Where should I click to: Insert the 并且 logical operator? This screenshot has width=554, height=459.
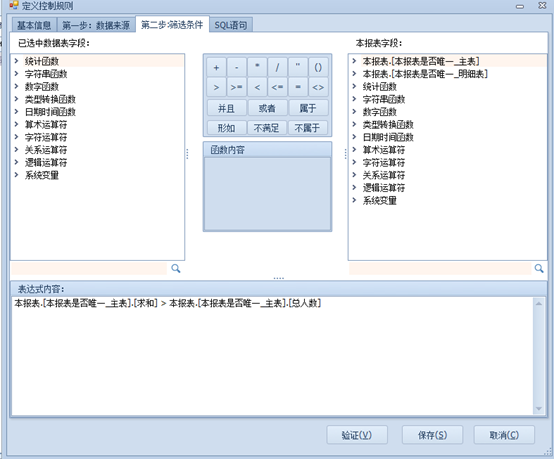pos(226,108)
